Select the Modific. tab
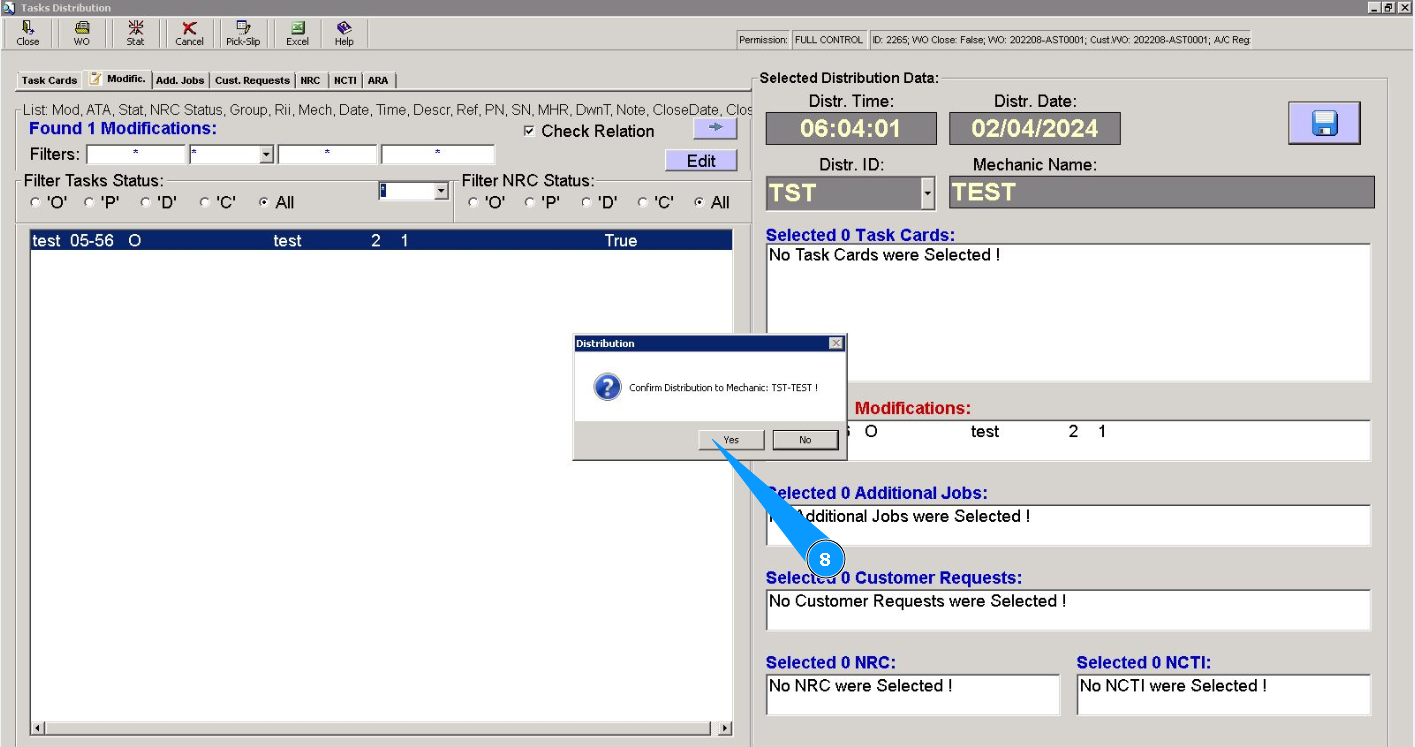1415x747 pixels. point(118,79)
